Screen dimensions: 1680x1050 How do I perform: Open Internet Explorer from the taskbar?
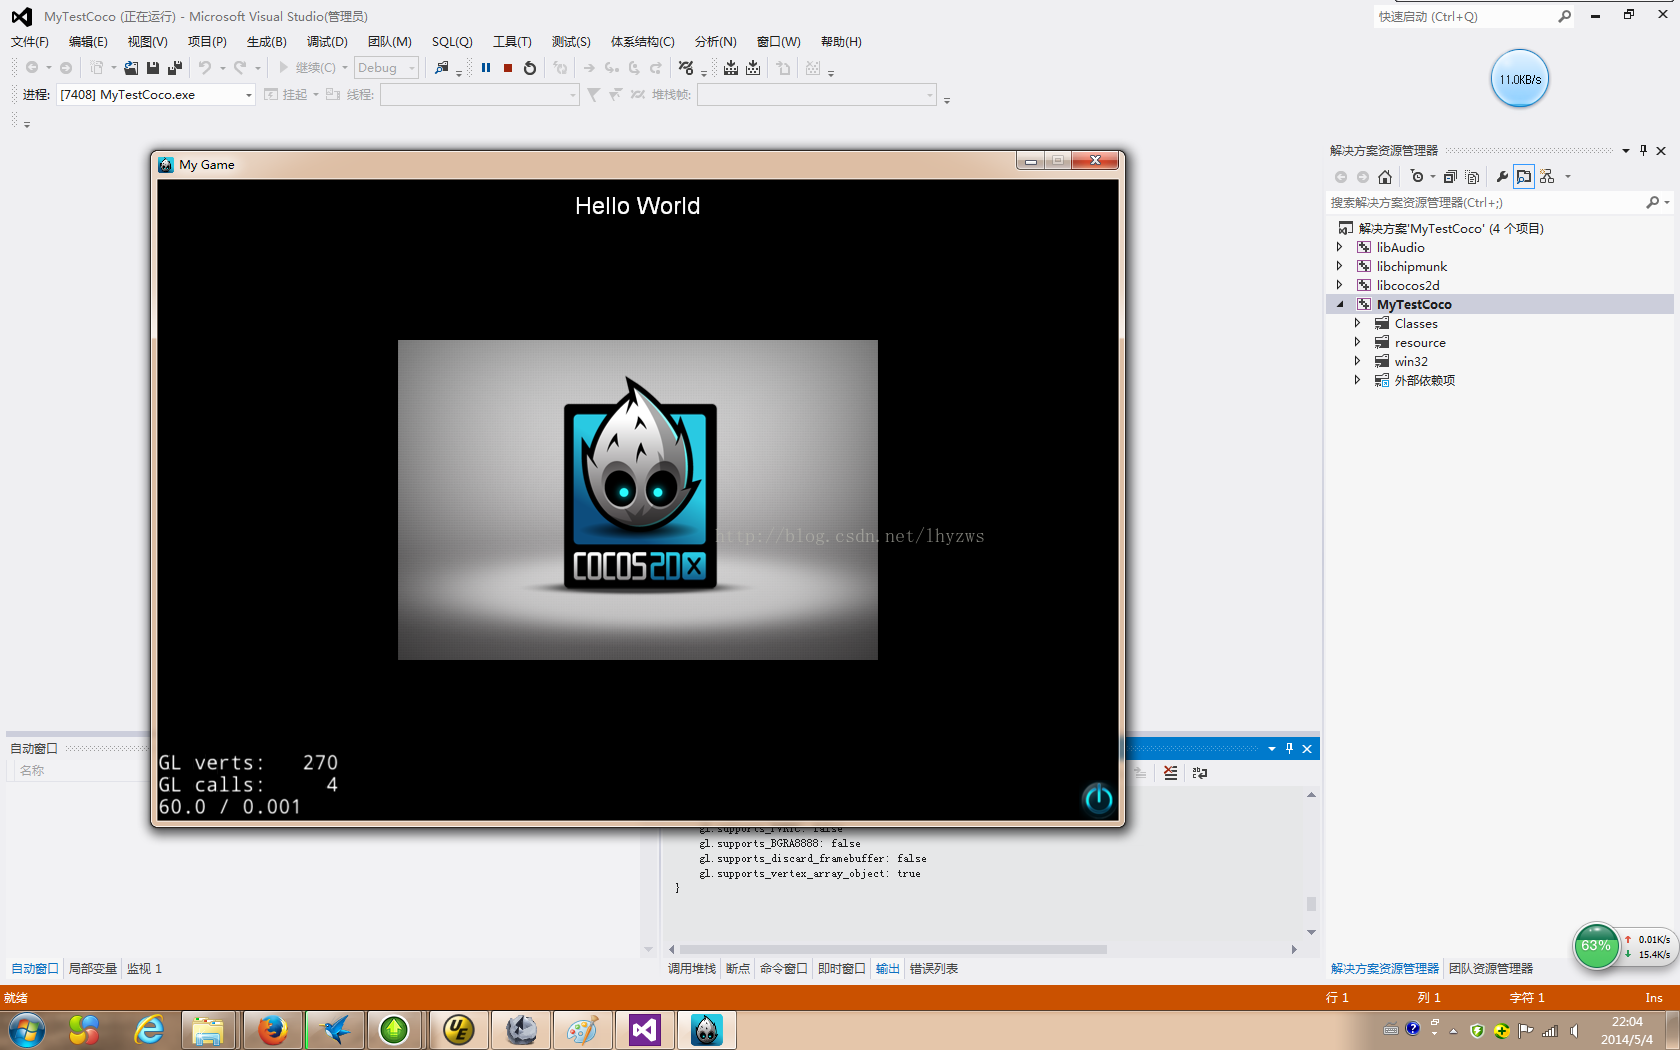[x=149, y=1030]
